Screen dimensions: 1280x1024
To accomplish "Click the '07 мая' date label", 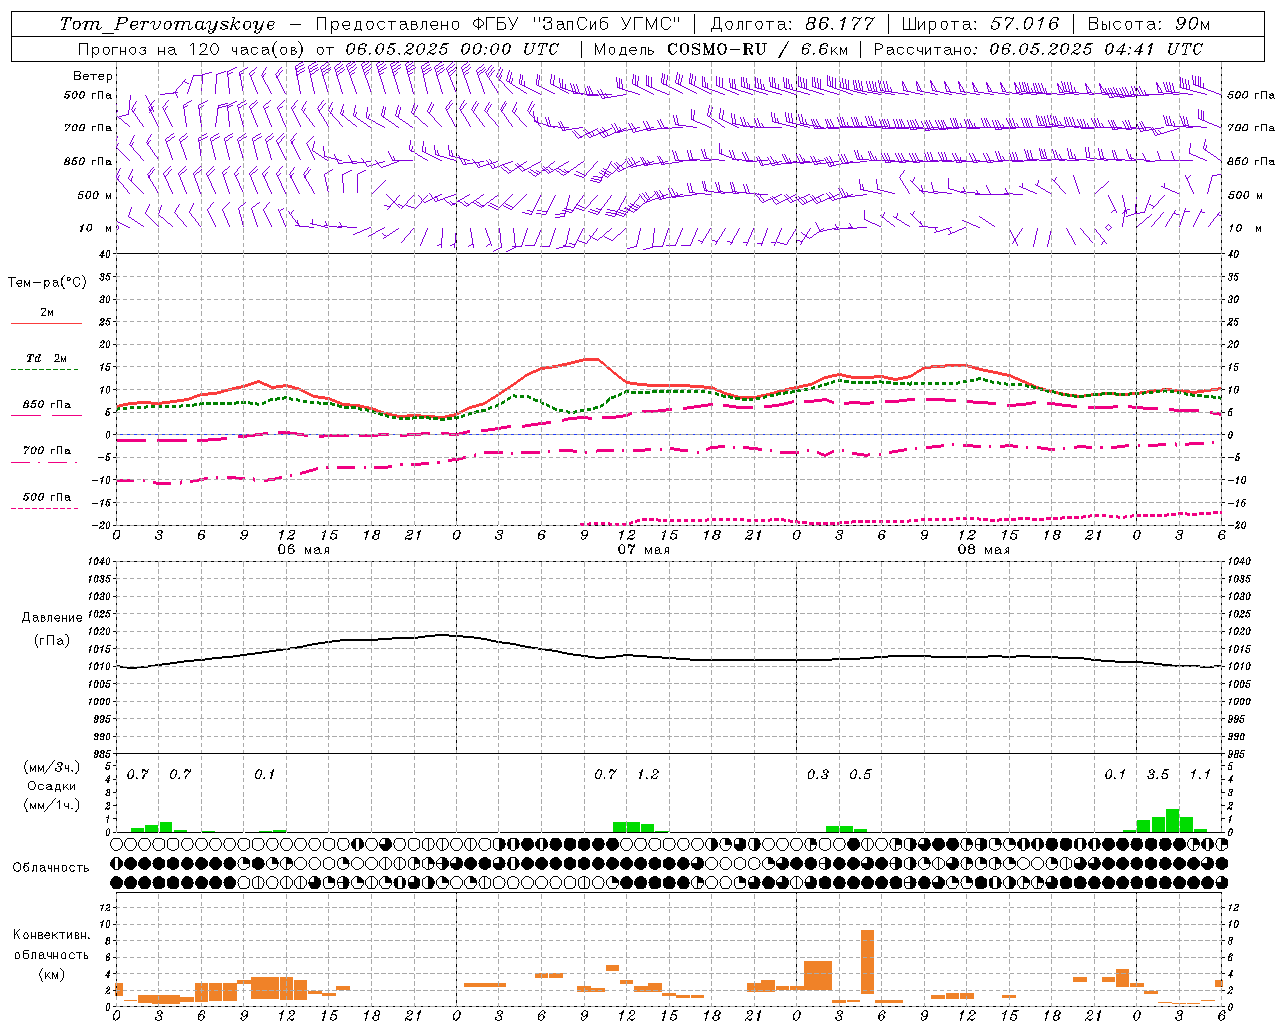I will click(x=644, y=550).
